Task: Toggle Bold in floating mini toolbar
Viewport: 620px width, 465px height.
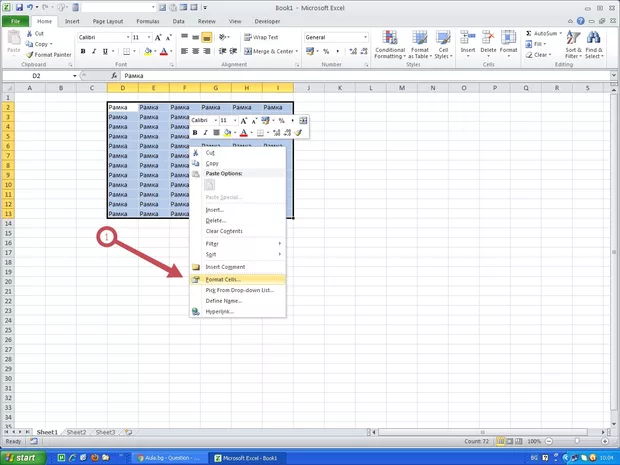Action: click(x=195, y=132)
